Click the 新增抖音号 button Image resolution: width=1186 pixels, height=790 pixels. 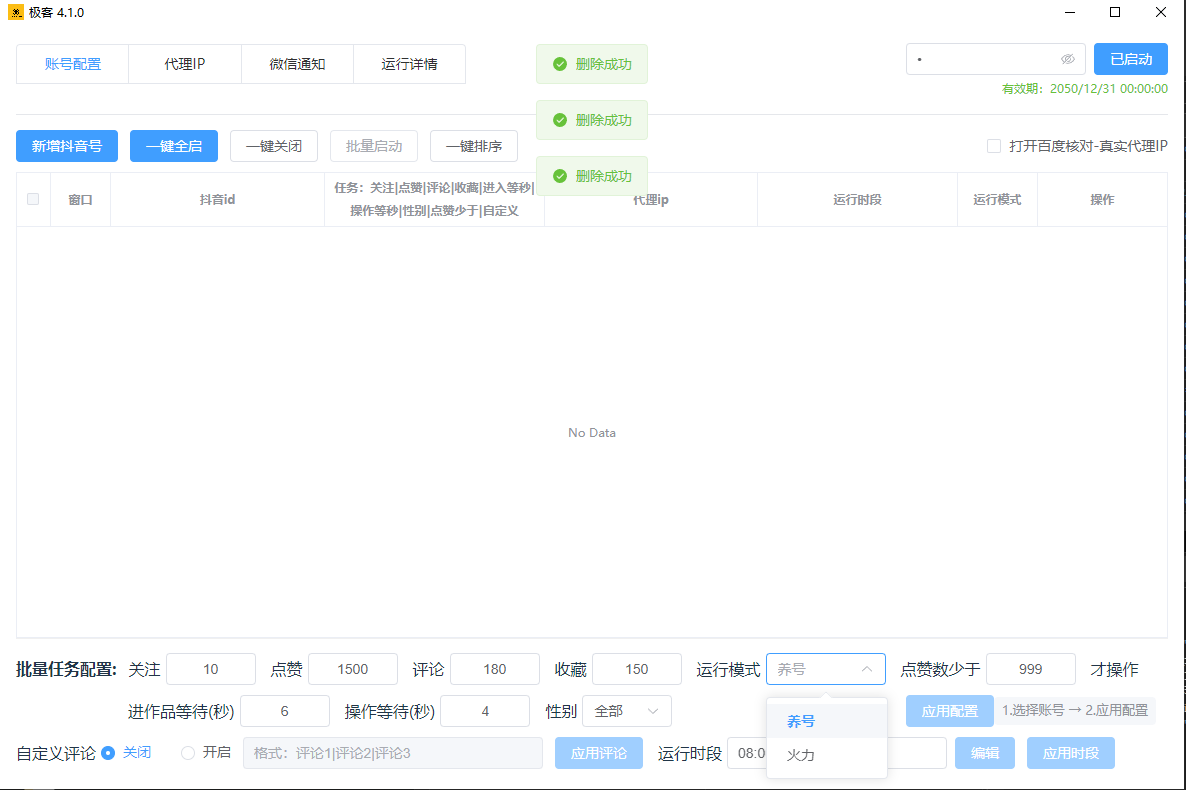point(67,146)
